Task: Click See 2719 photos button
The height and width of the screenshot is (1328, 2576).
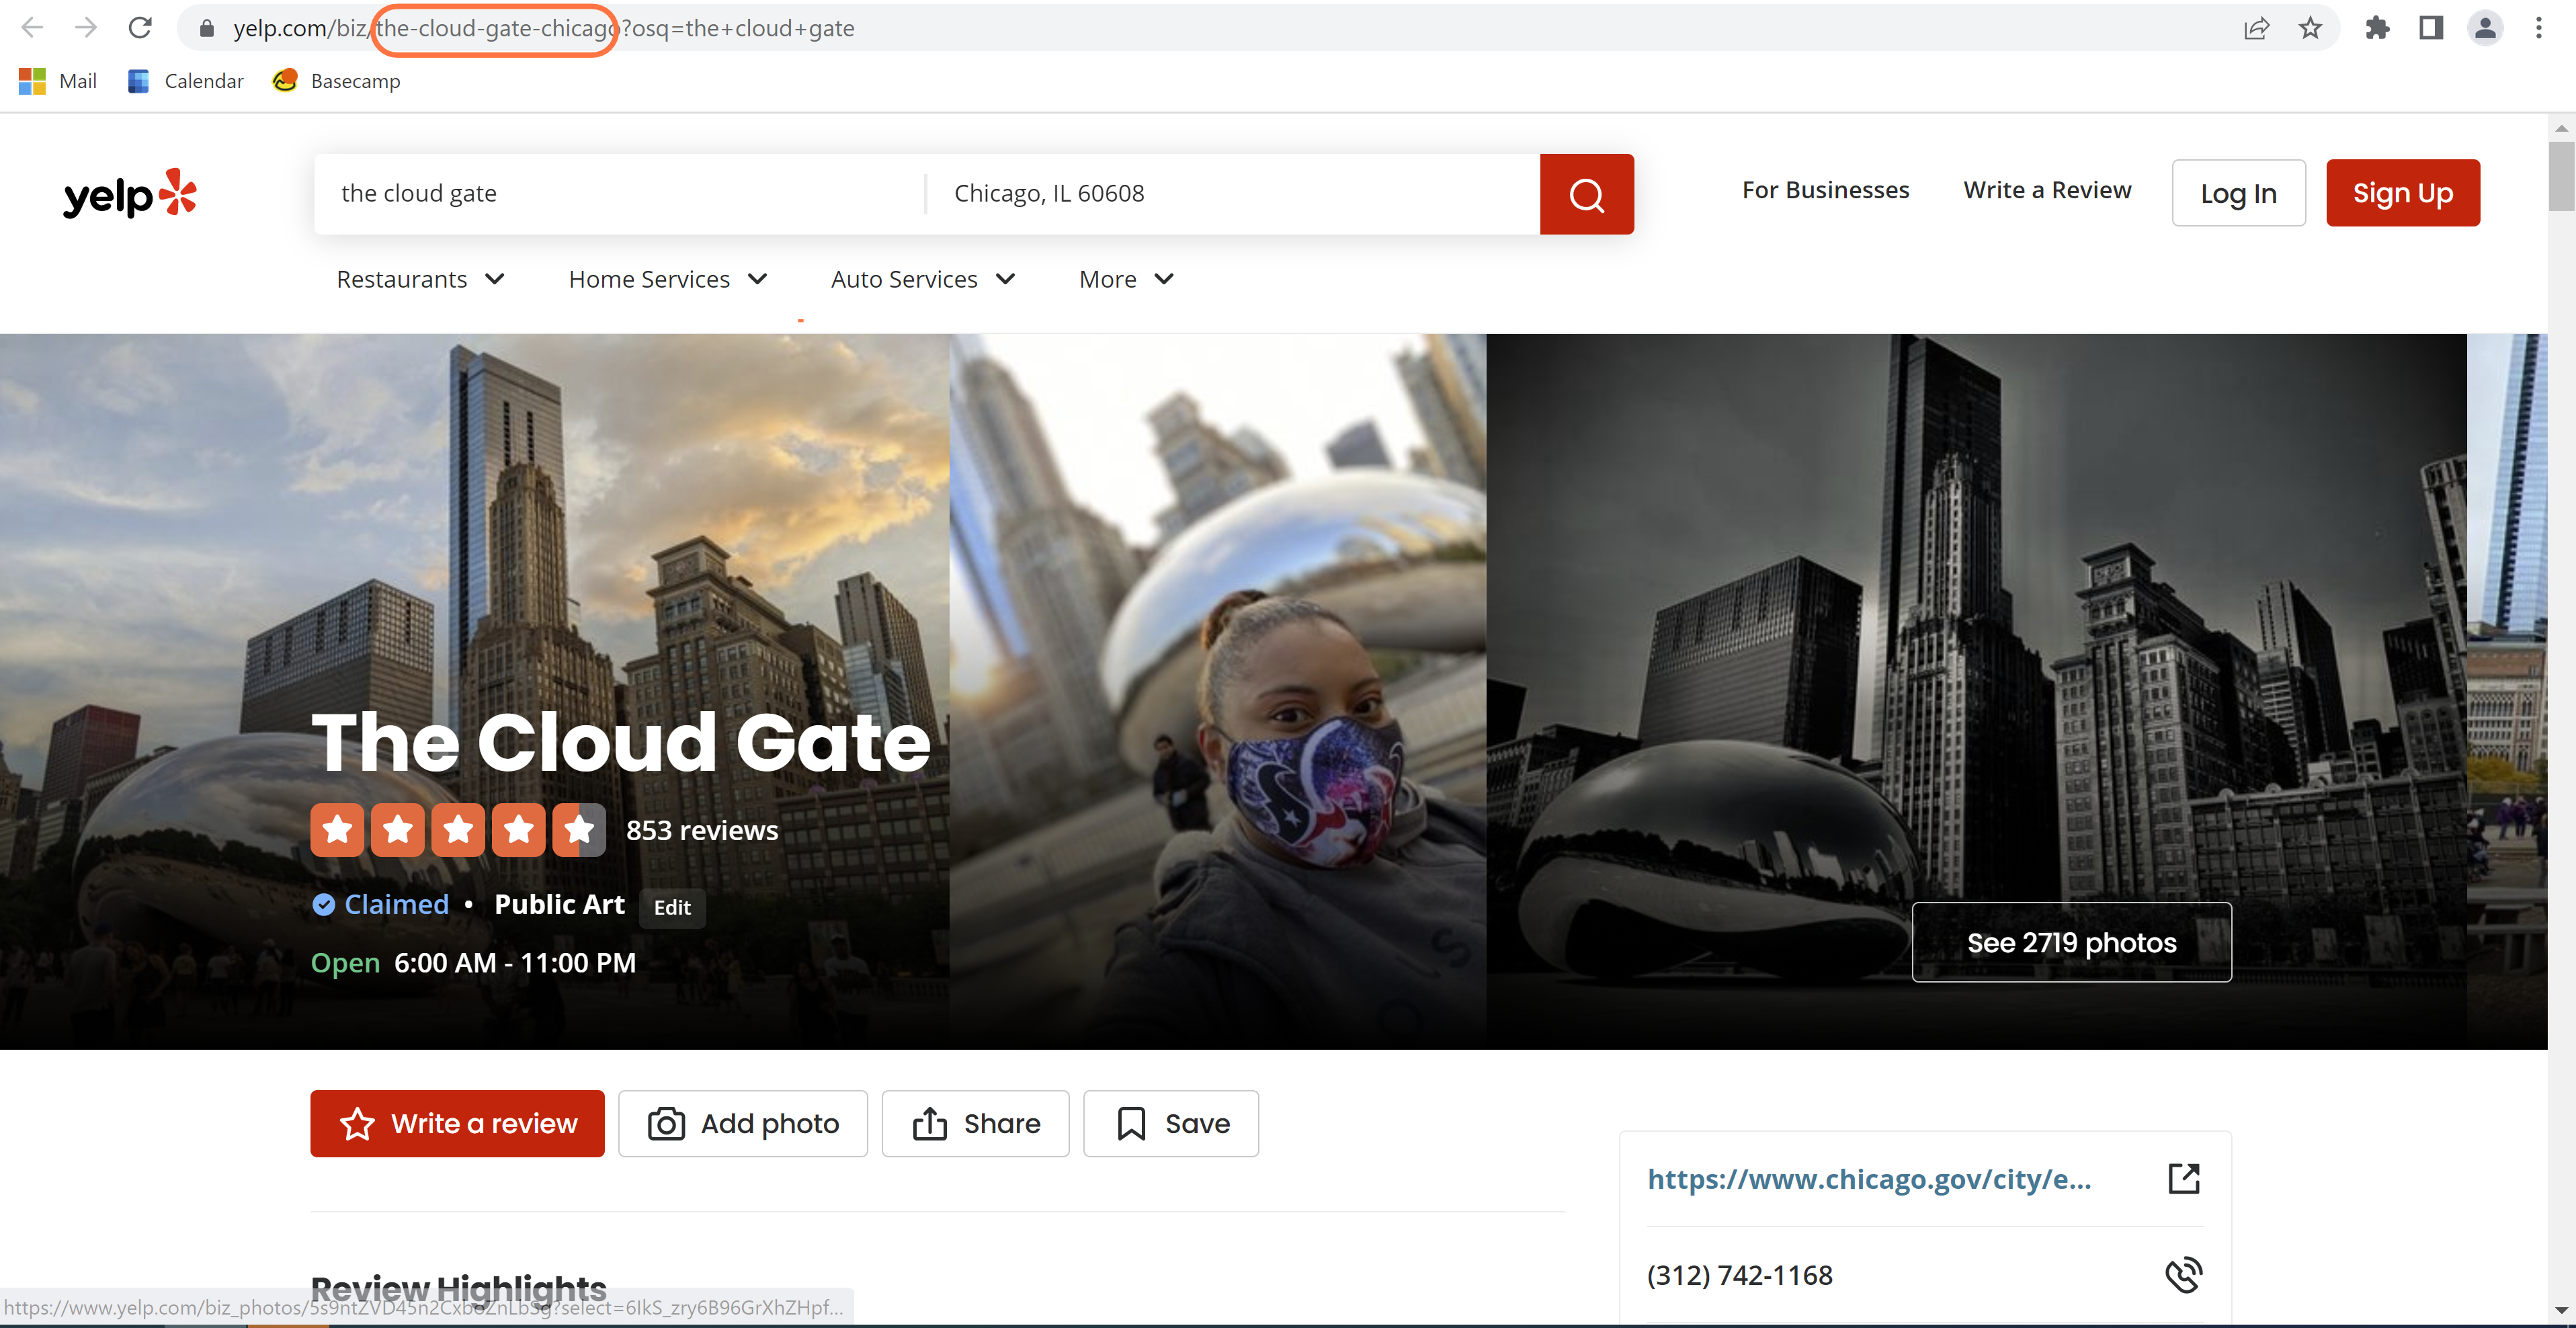Action: tap(2071, 942)
